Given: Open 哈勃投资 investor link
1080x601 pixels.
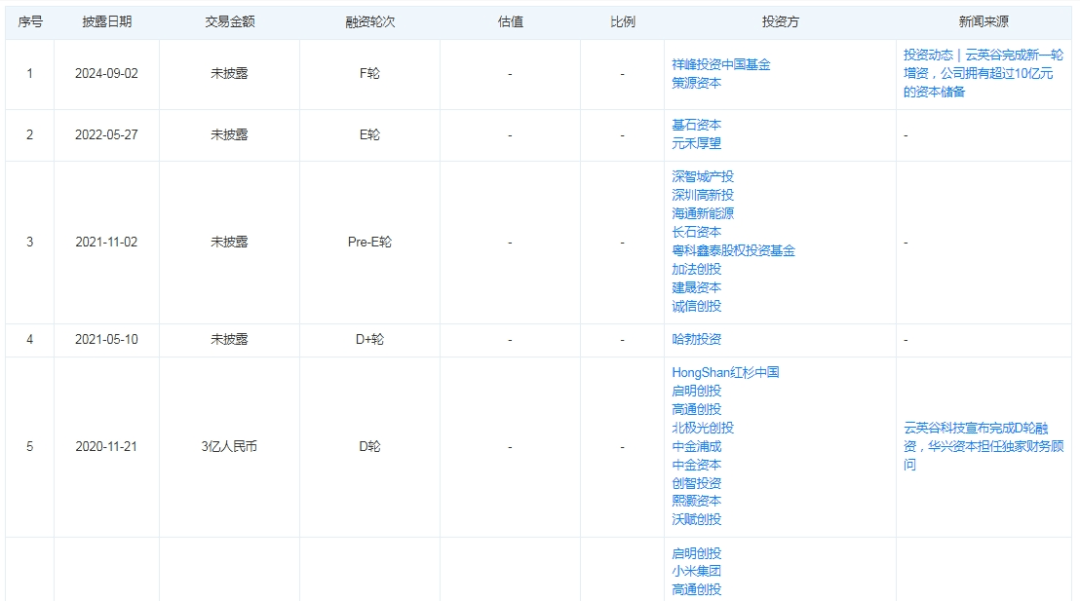Looking at the screenshot, I should point(696,339).
